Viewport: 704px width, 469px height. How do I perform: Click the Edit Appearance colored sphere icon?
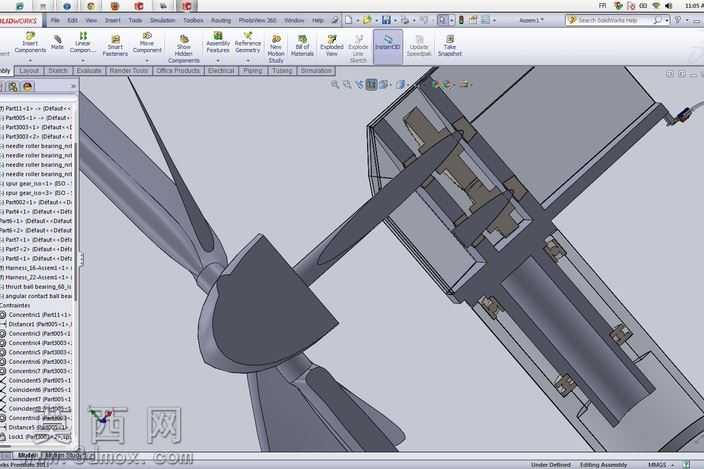(436, 84)
